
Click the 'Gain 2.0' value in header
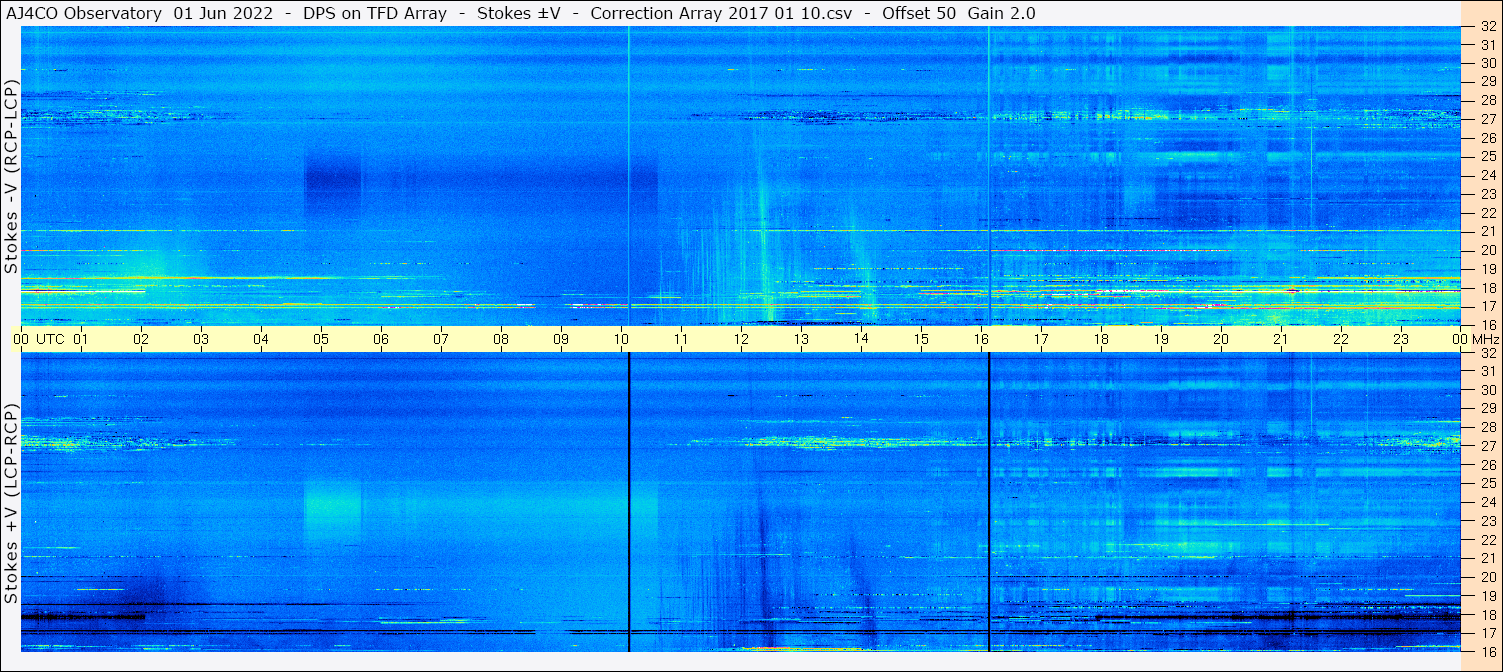click(x=1002, y=13)
